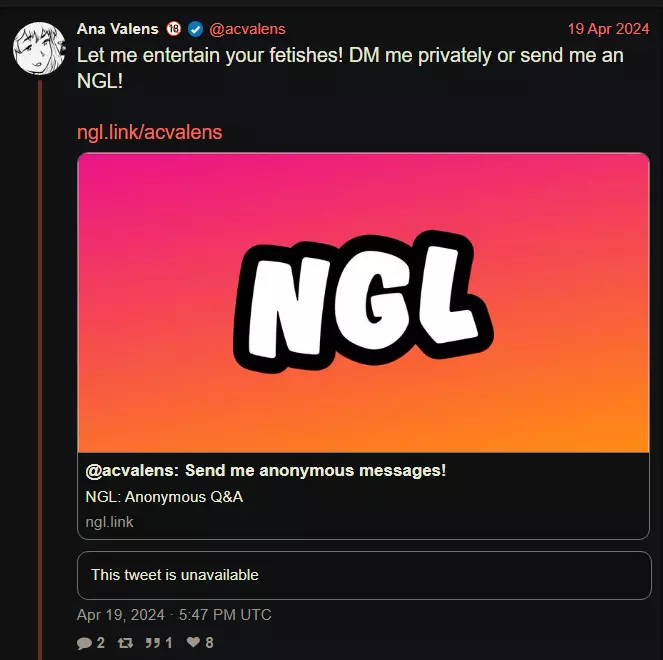The image size is (663, 660).
Task: Click the quote marks icon
Action: click(x=152, y=643)
